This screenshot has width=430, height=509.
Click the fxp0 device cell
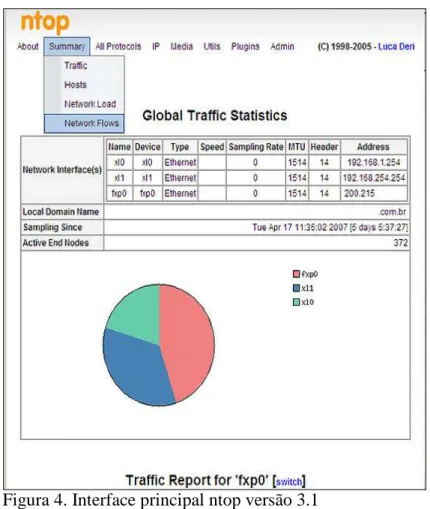pos(147,193)
